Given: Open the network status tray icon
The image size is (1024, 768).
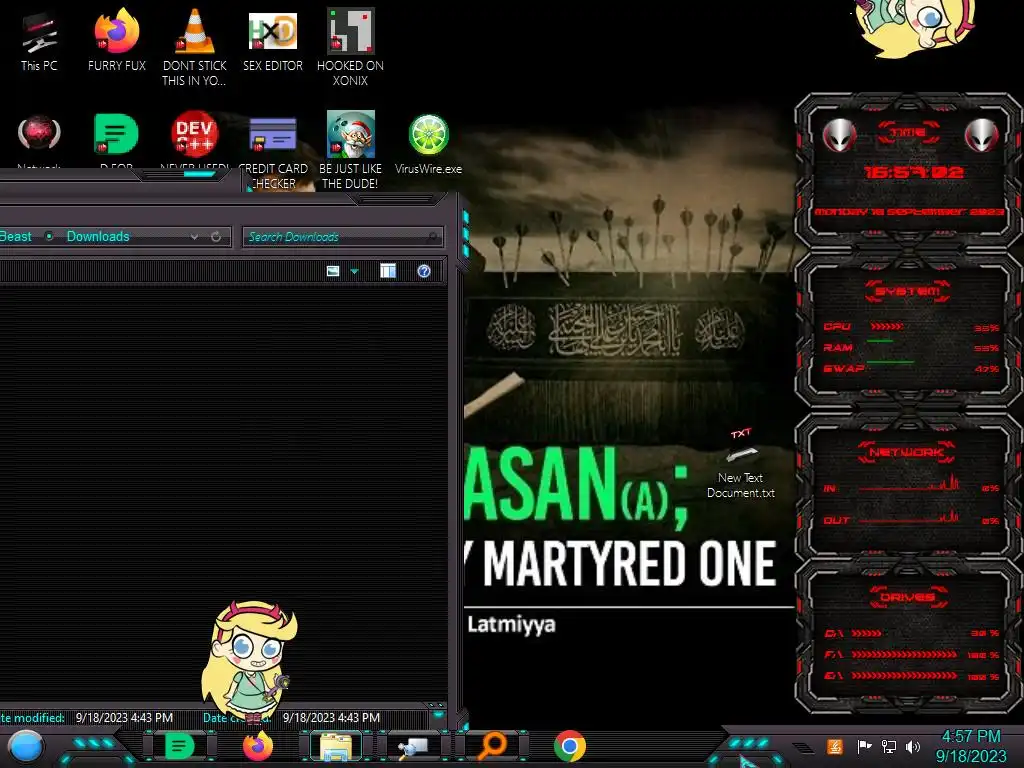Looking at the screenshot, I should coord(888,746).
